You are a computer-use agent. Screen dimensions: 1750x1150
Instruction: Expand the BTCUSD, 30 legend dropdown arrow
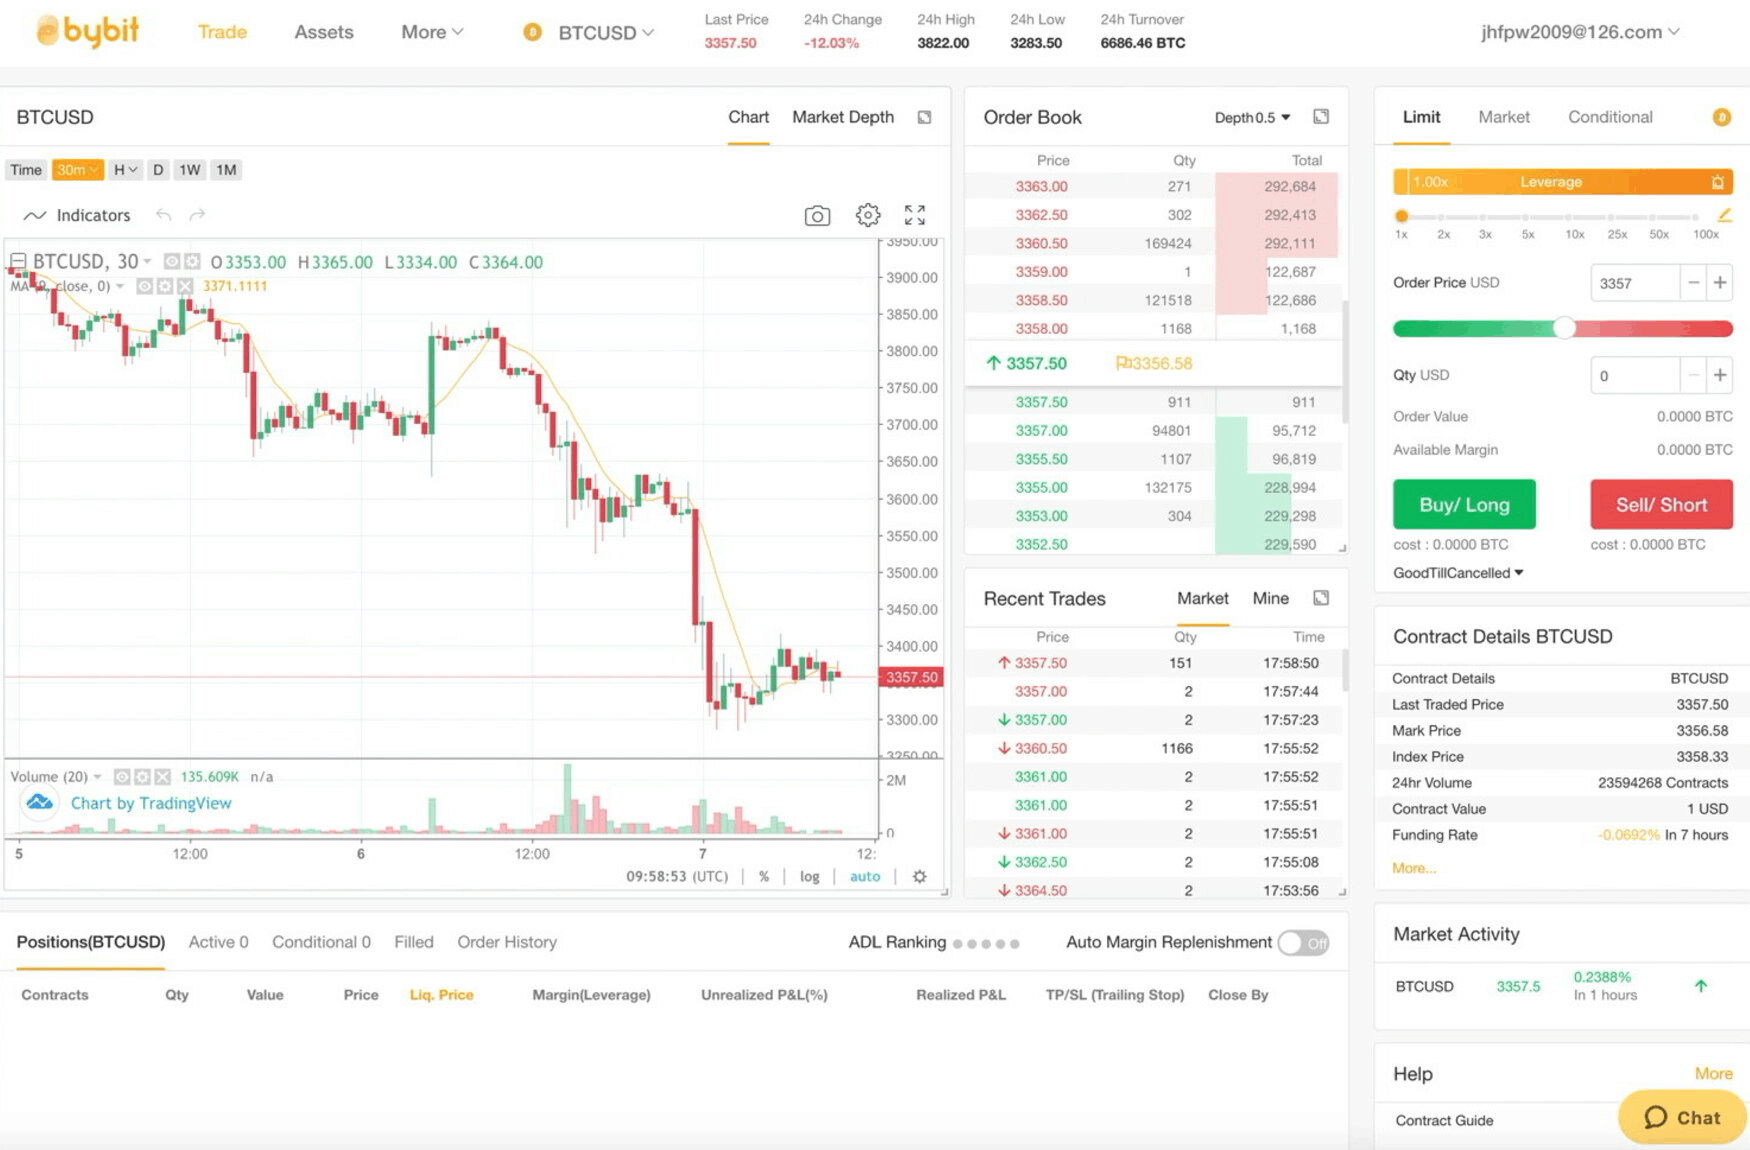[x=148, y=261]
